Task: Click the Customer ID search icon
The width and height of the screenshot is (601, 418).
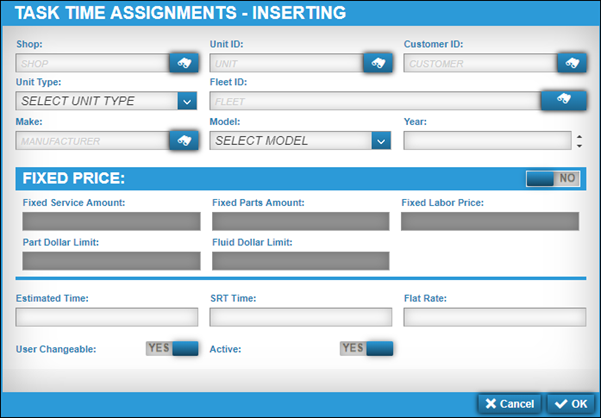Action: (x=570, y=62)
